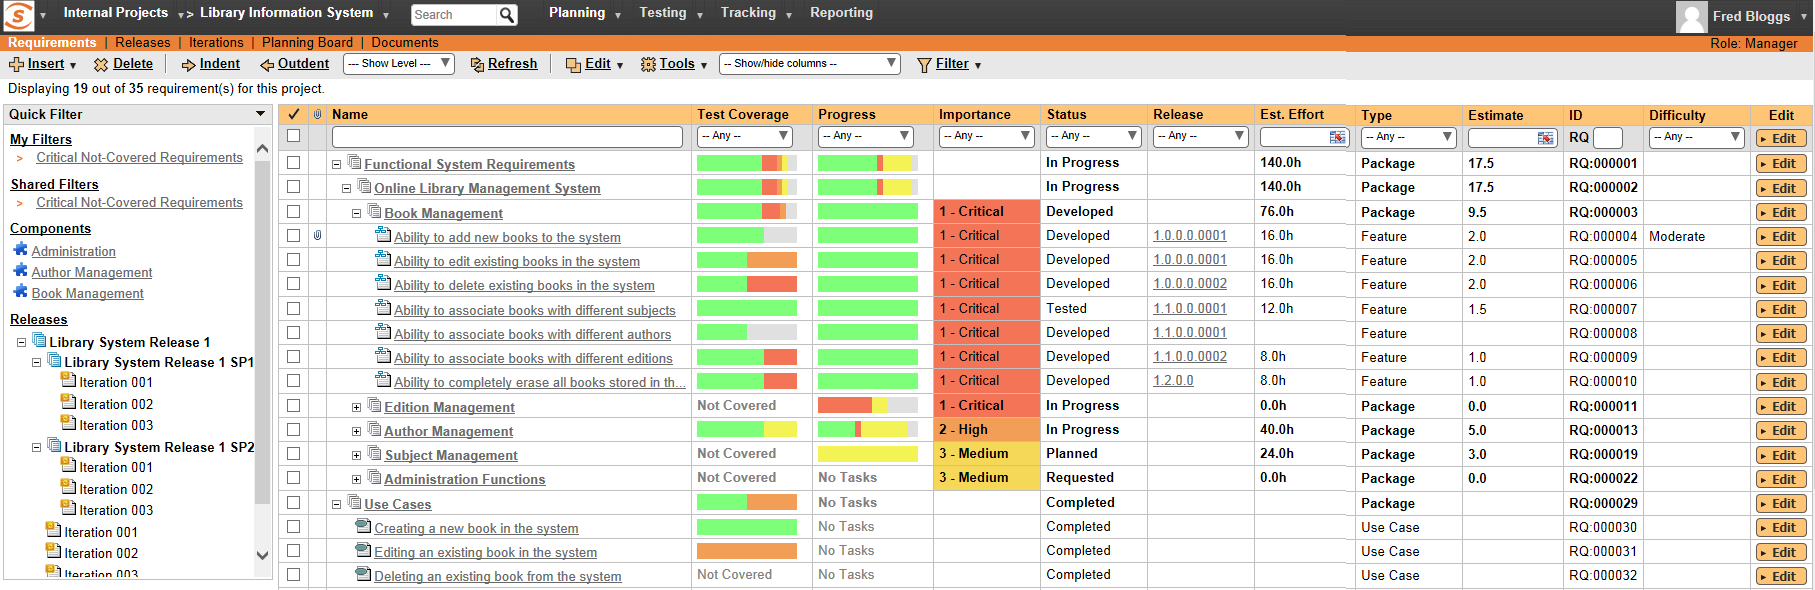
Task: Switch to the Releases tab
Action: tap(143, 43)
